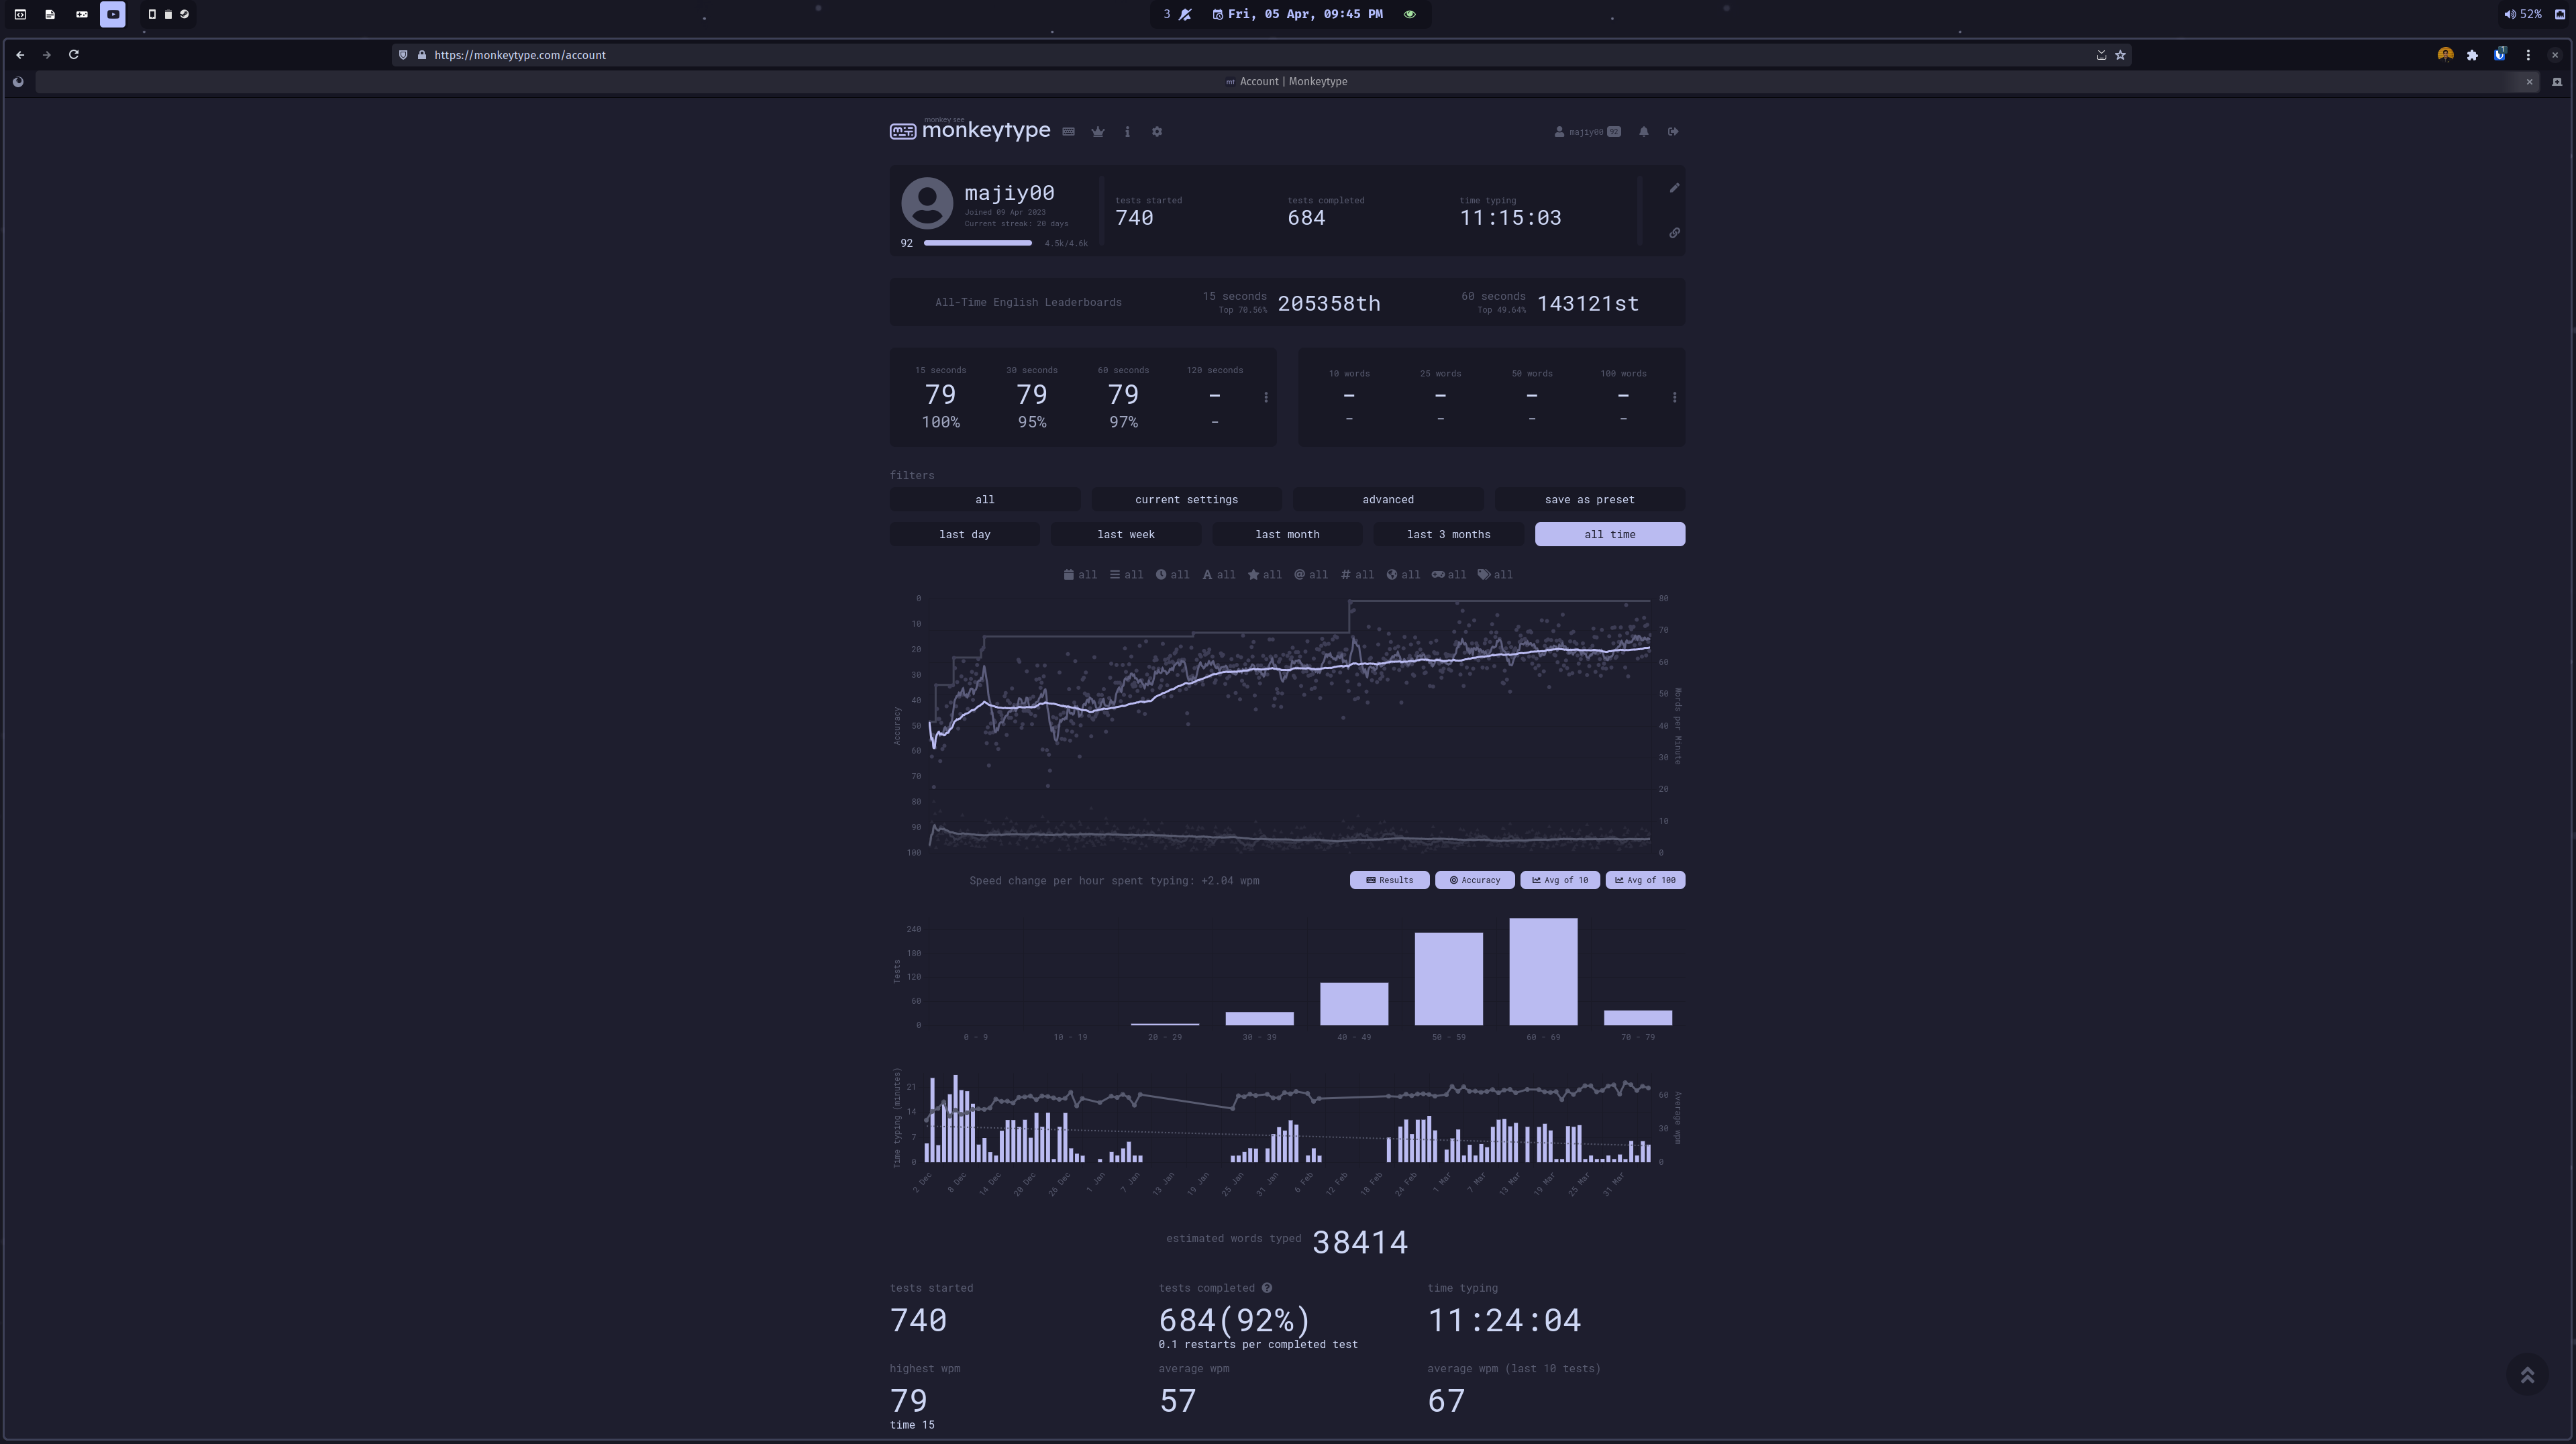Open browser three-dot menu
The height and width of the screenshot is (1444, 2576).
[2528, 55]
